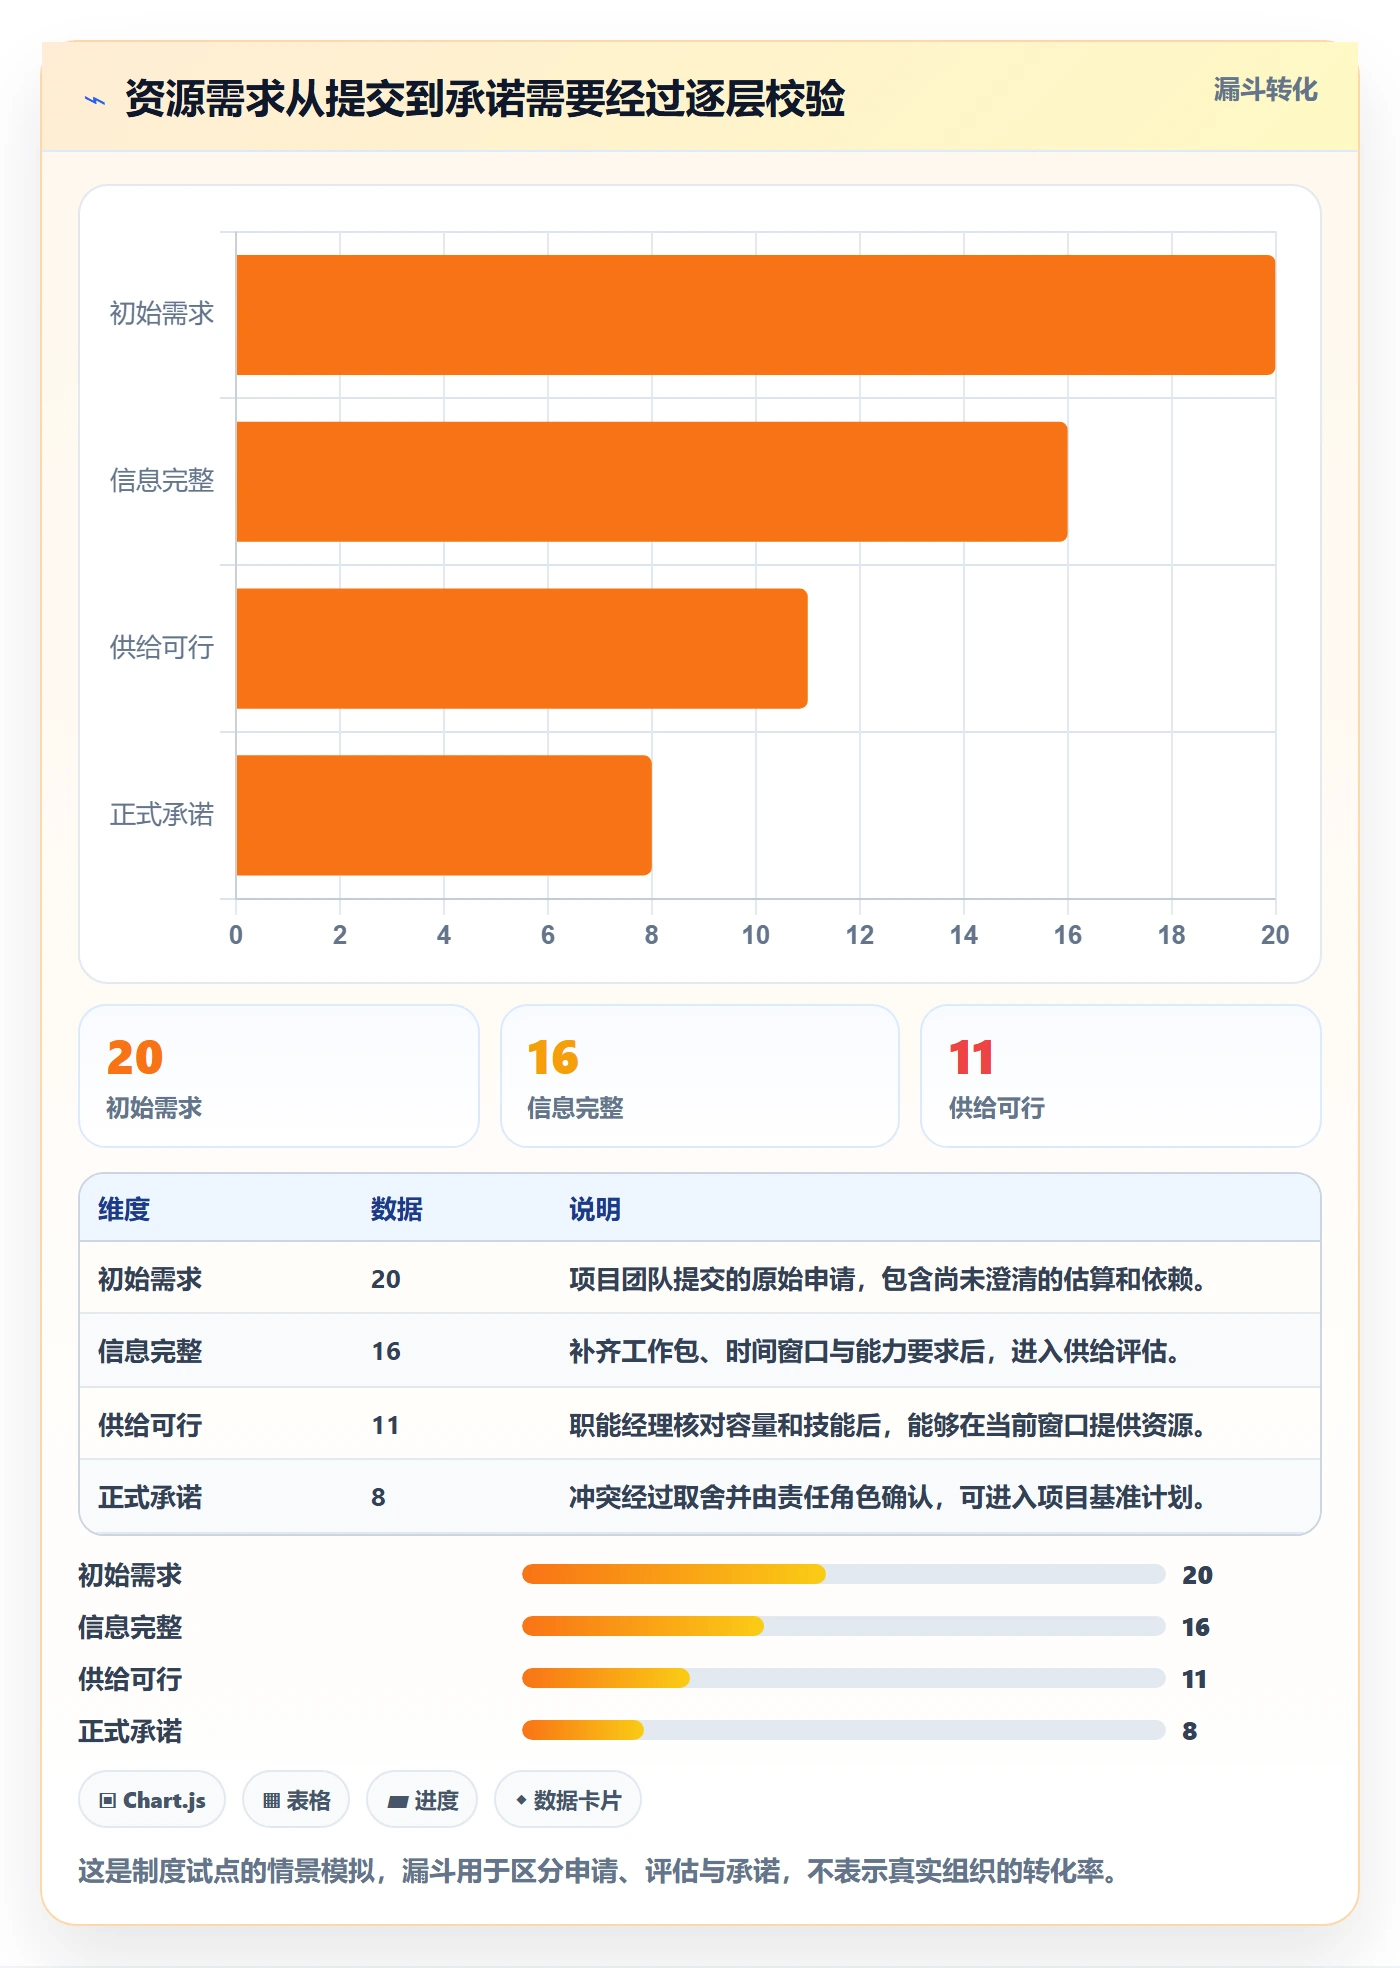Image resolution: width=1400 pixels, height=1968 pixels.
Task: Click the 信息完整 progress bar
Action: point(843,1626)
